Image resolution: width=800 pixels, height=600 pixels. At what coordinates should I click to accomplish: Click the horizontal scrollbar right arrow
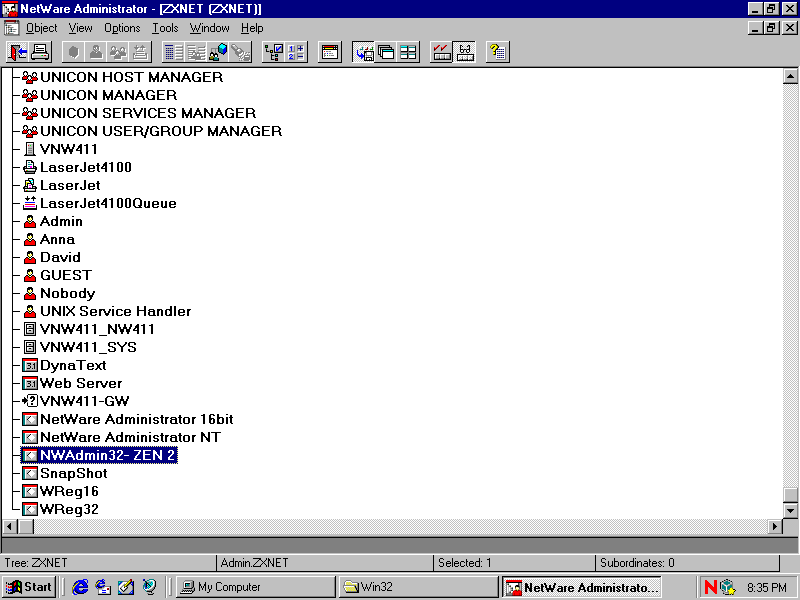click(x=775, y=526)
